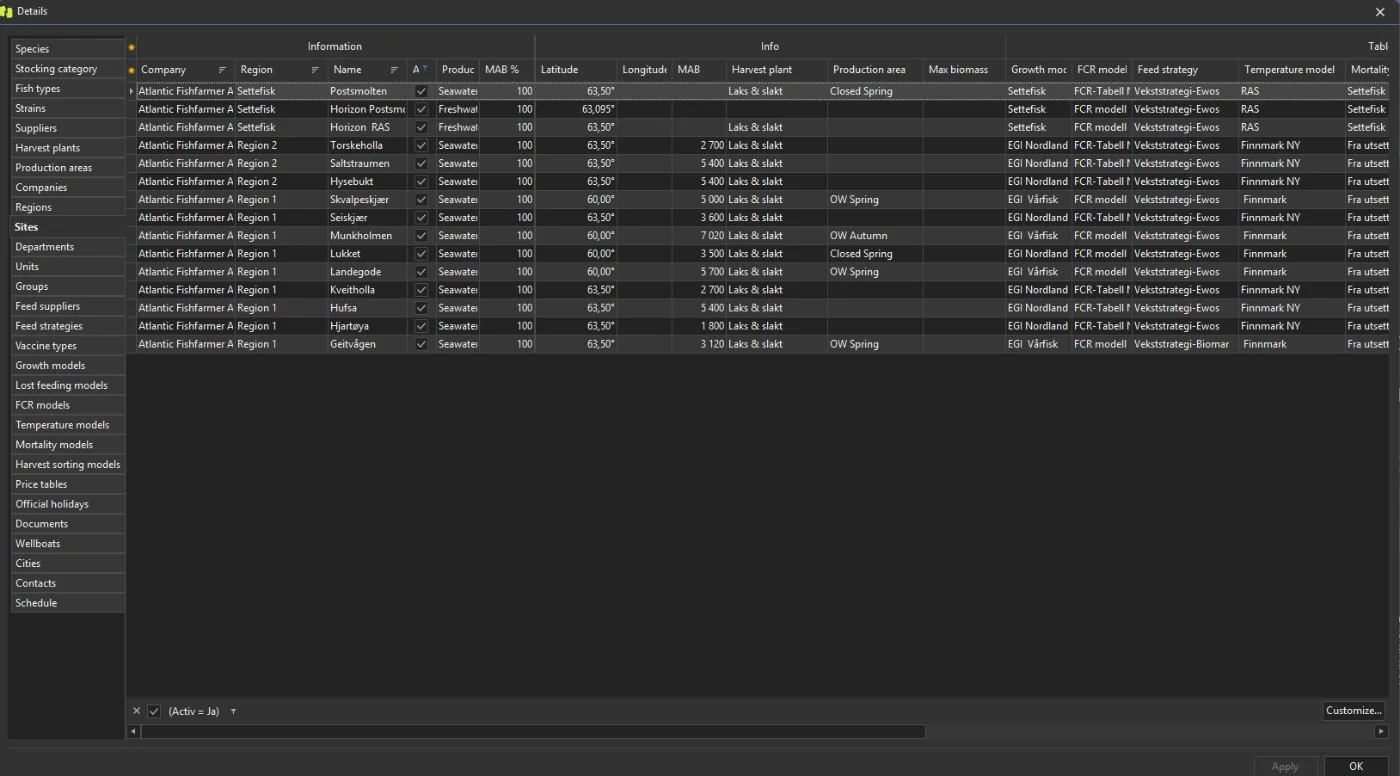
Task: Open the Company column filter icon
Action: (222, 70)
